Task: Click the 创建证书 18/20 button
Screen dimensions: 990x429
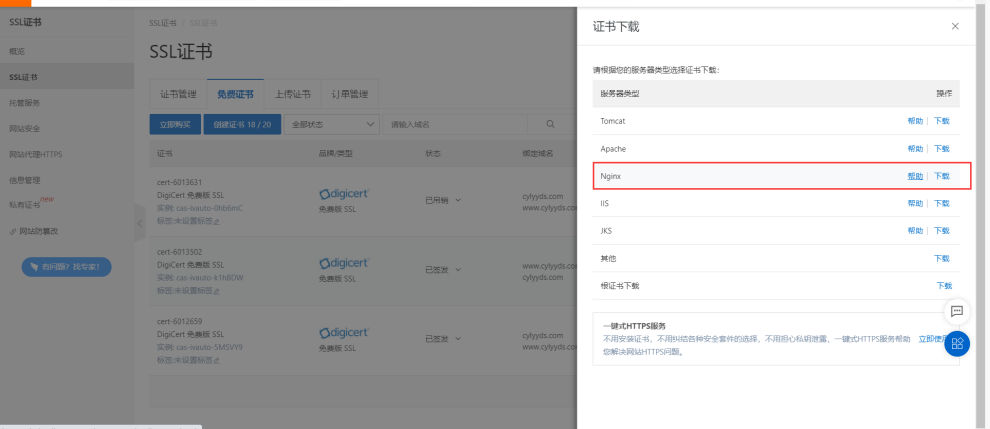Action: pyautogui.click(x=242, y=124)
